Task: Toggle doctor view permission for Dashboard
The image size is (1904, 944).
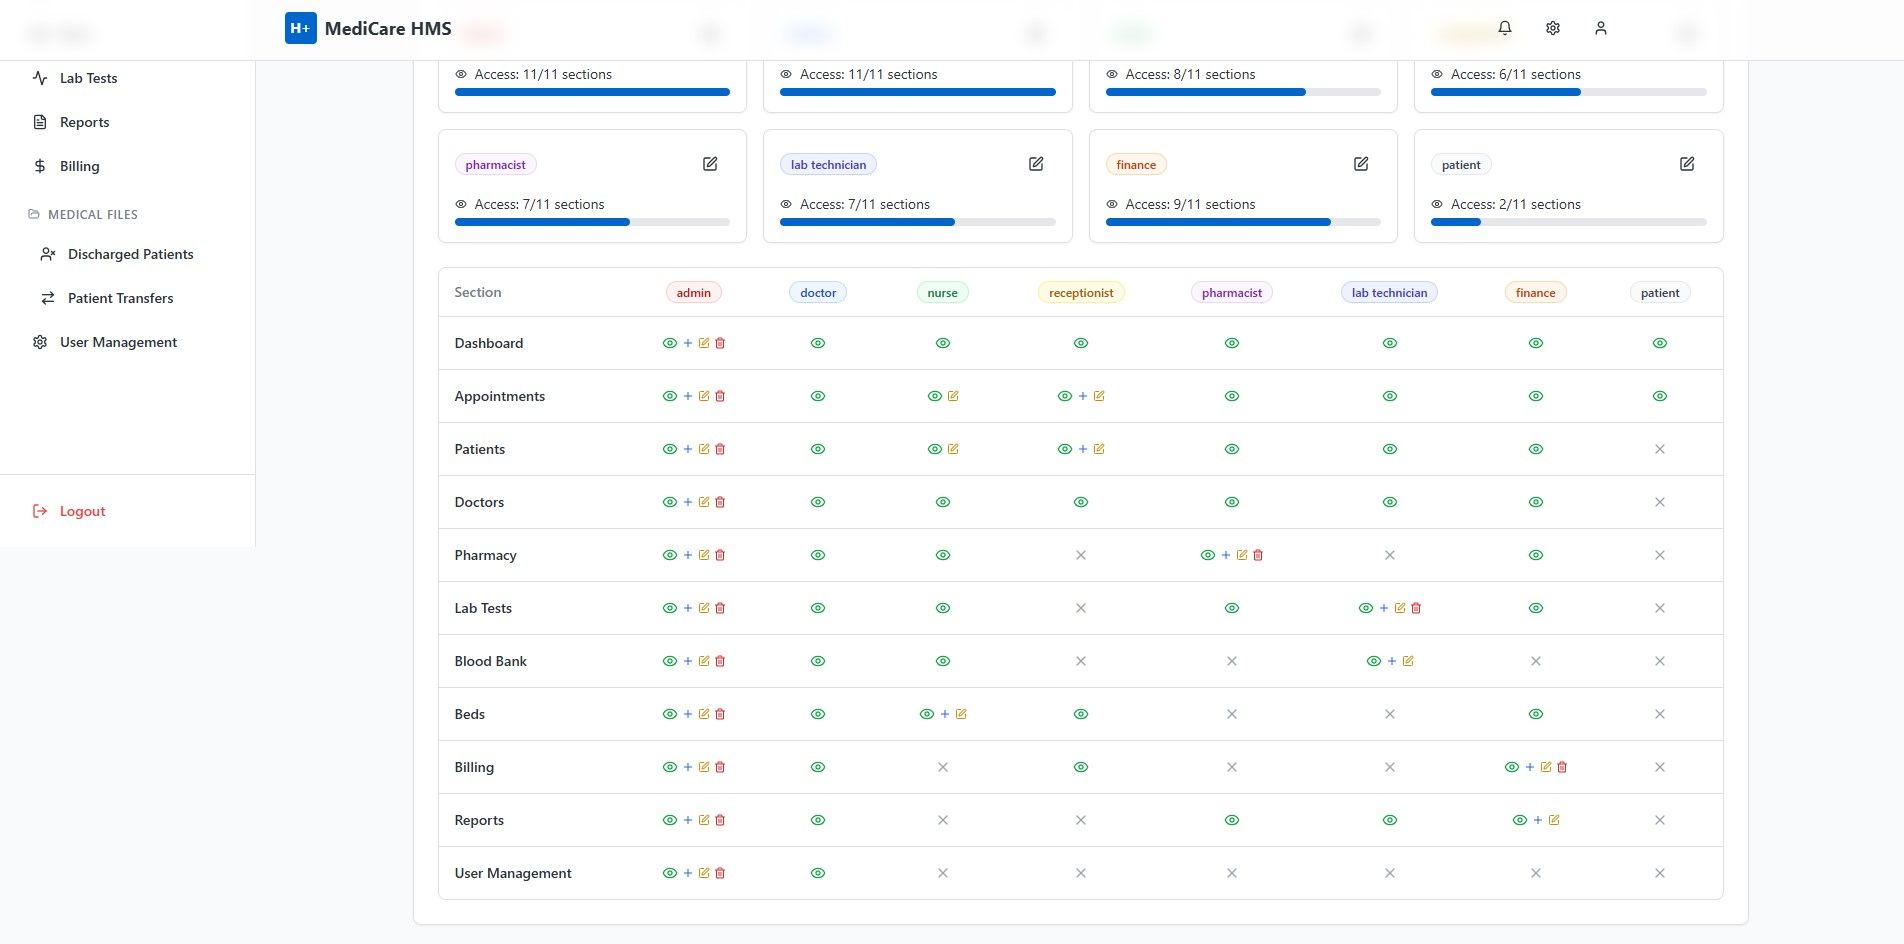Action: (x=818, y=343)
